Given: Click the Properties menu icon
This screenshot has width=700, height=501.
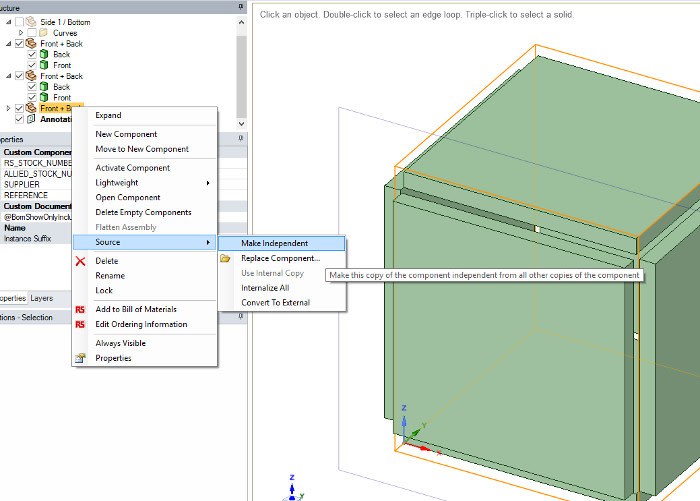Looking at the screenshot, I should pyautogui.click(x=80, y=358).
